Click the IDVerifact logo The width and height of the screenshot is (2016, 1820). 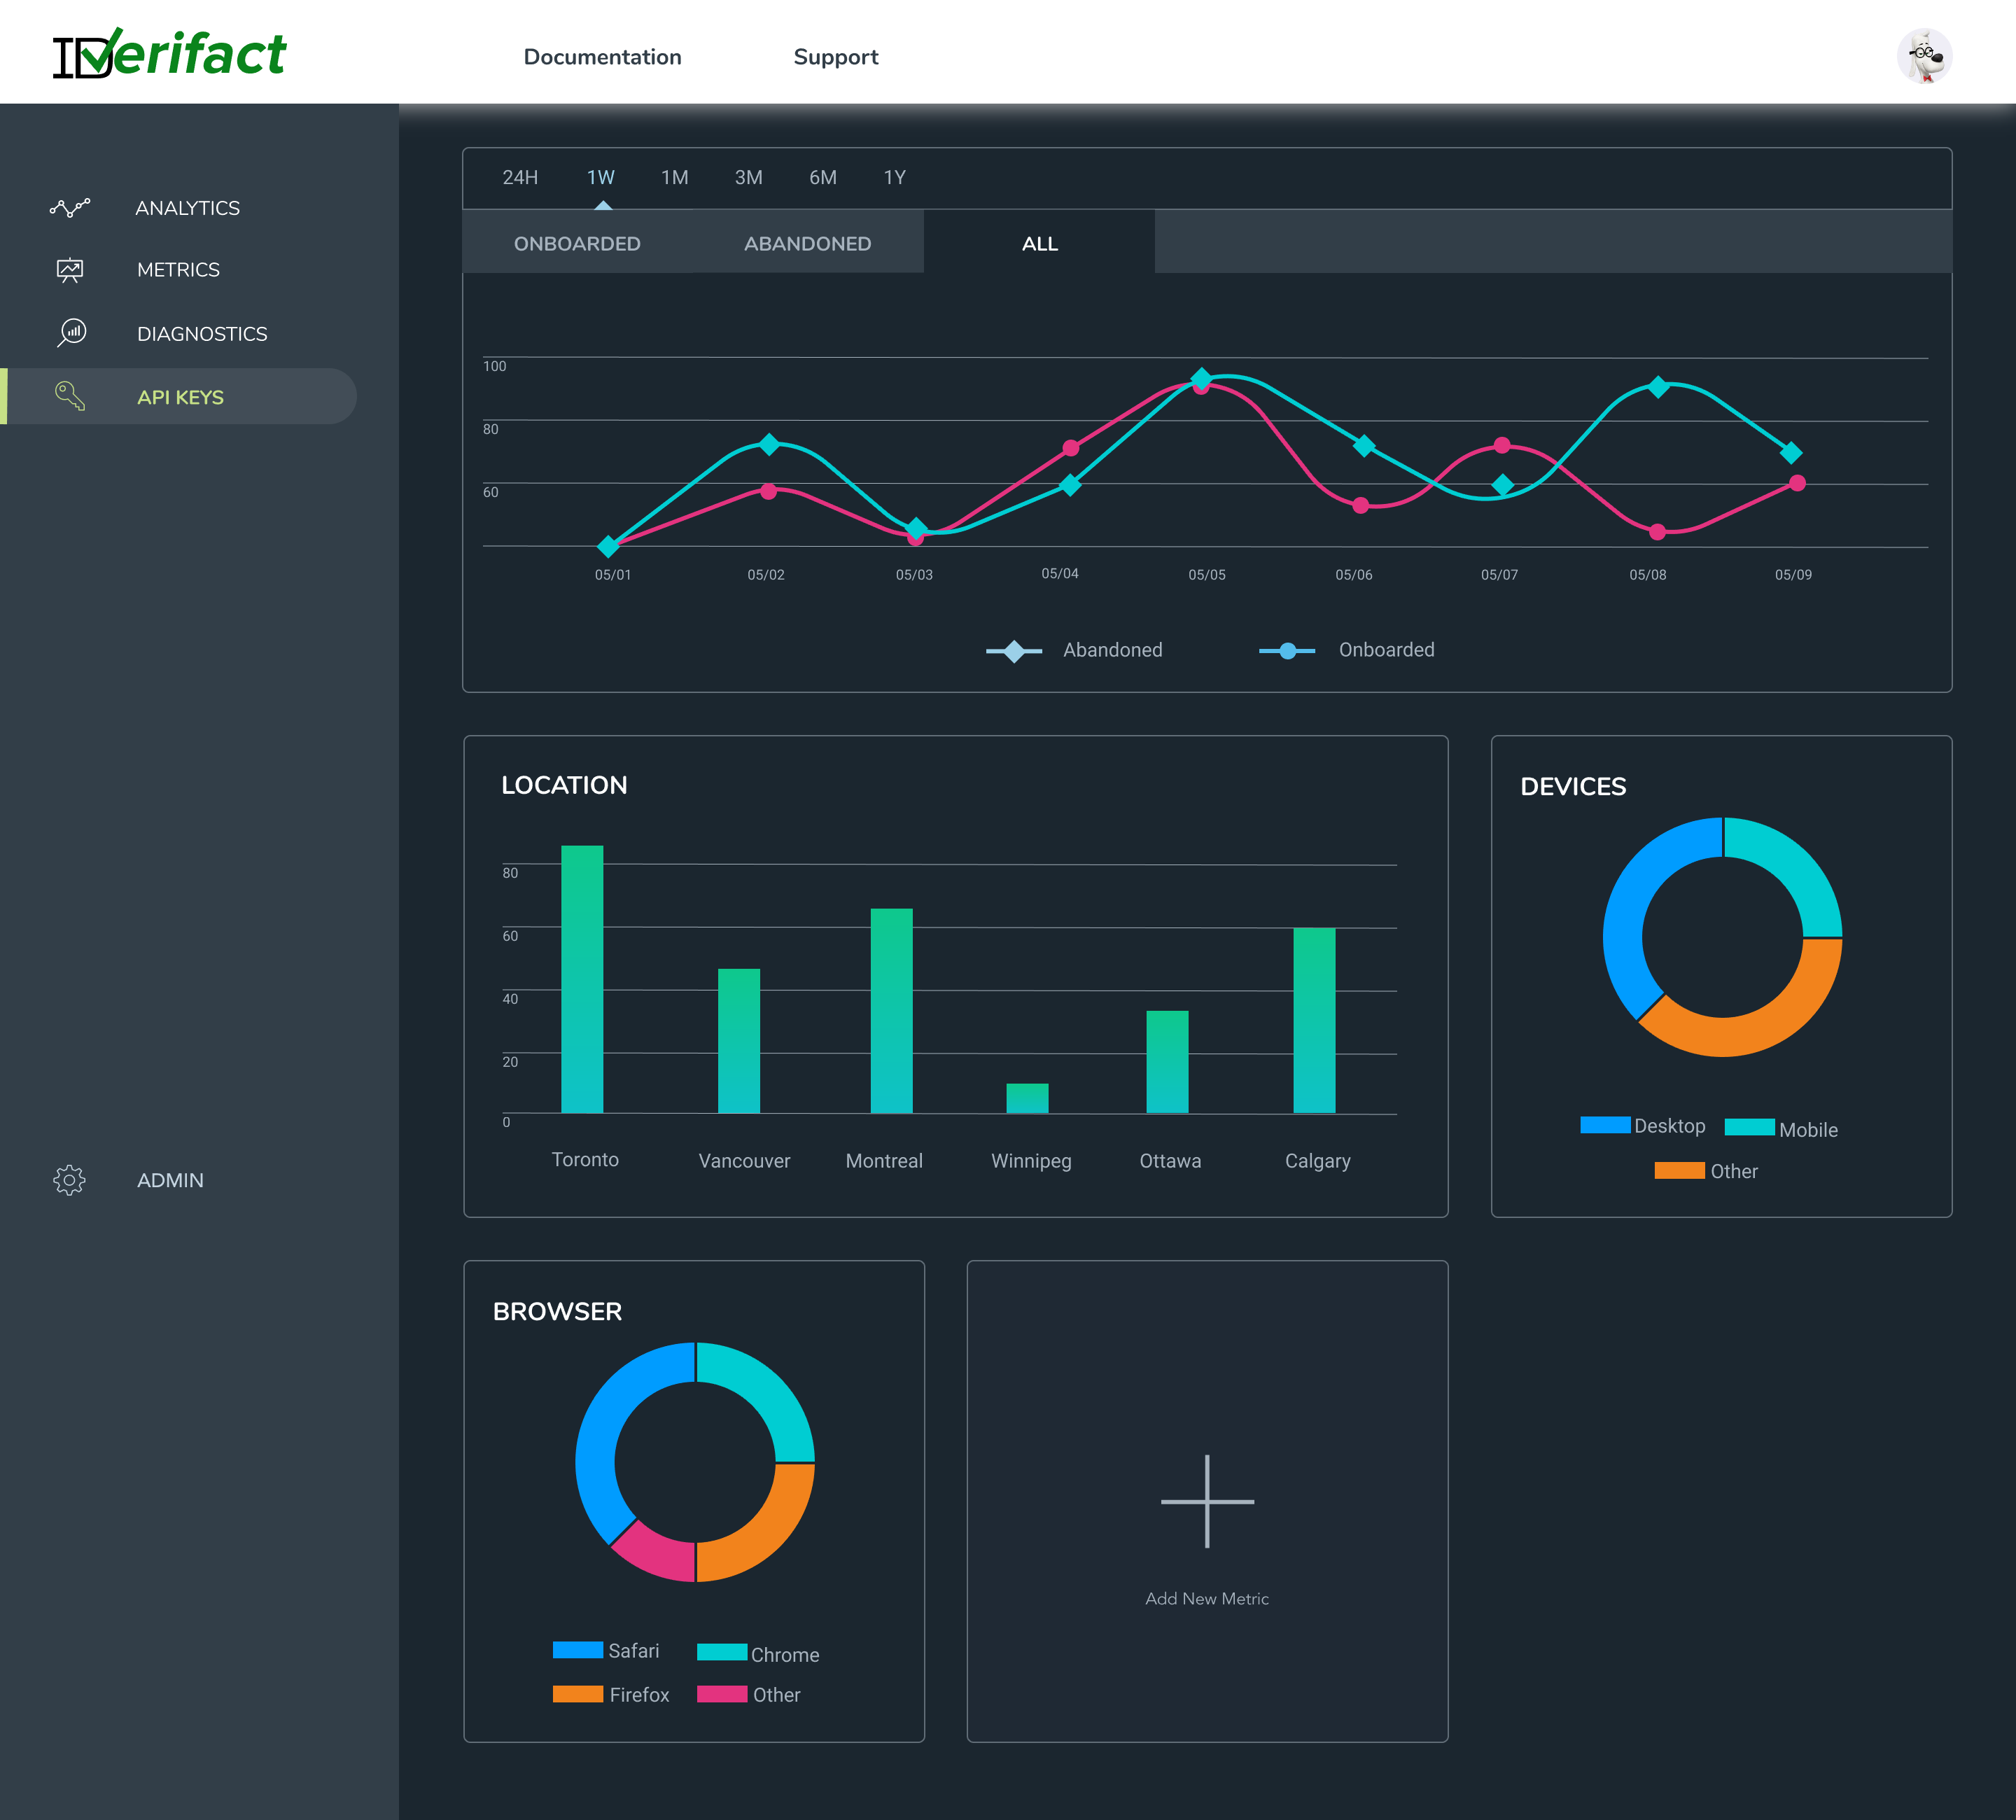tap(170, 55)
